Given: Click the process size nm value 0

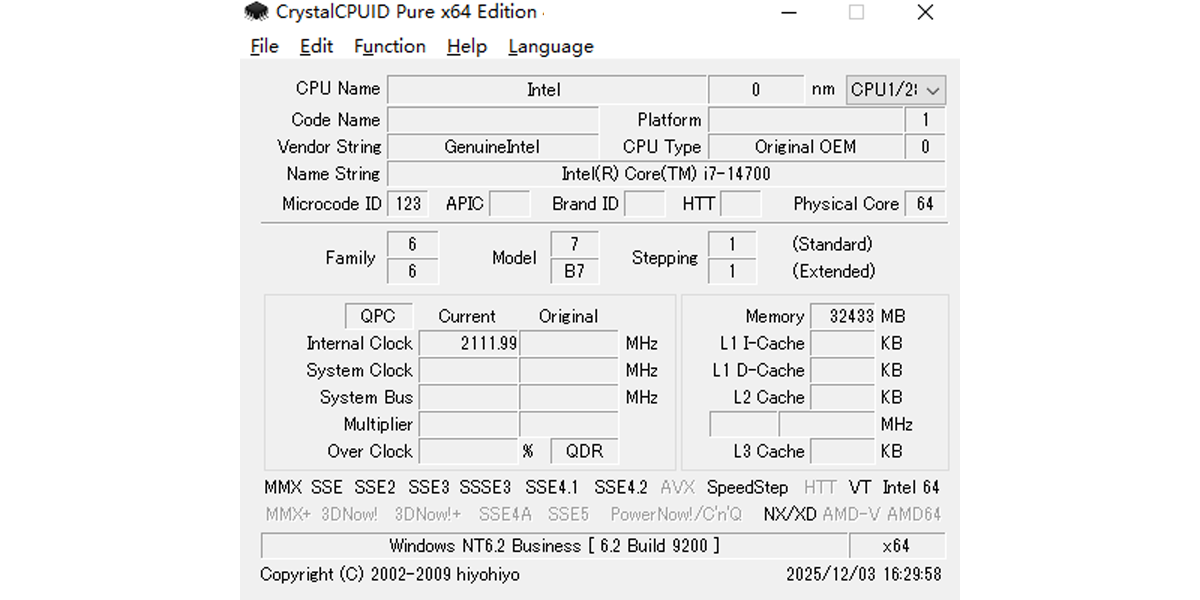Looking at the screenshot, I should click(756, 90).
